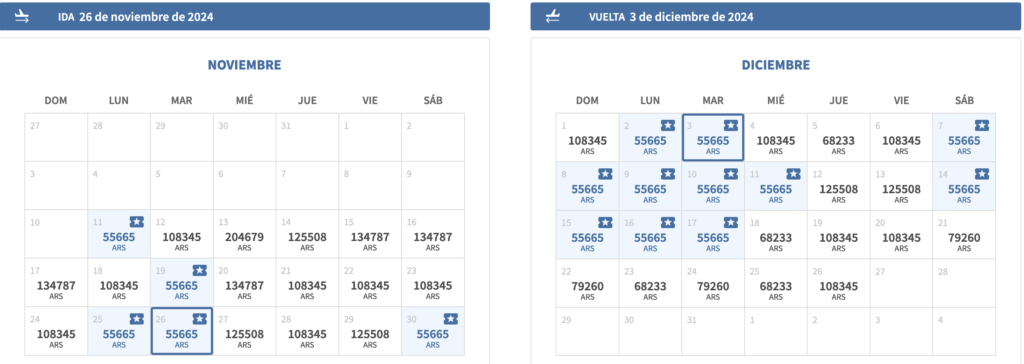Click the promo star icon on November 19

click(199, 271)
